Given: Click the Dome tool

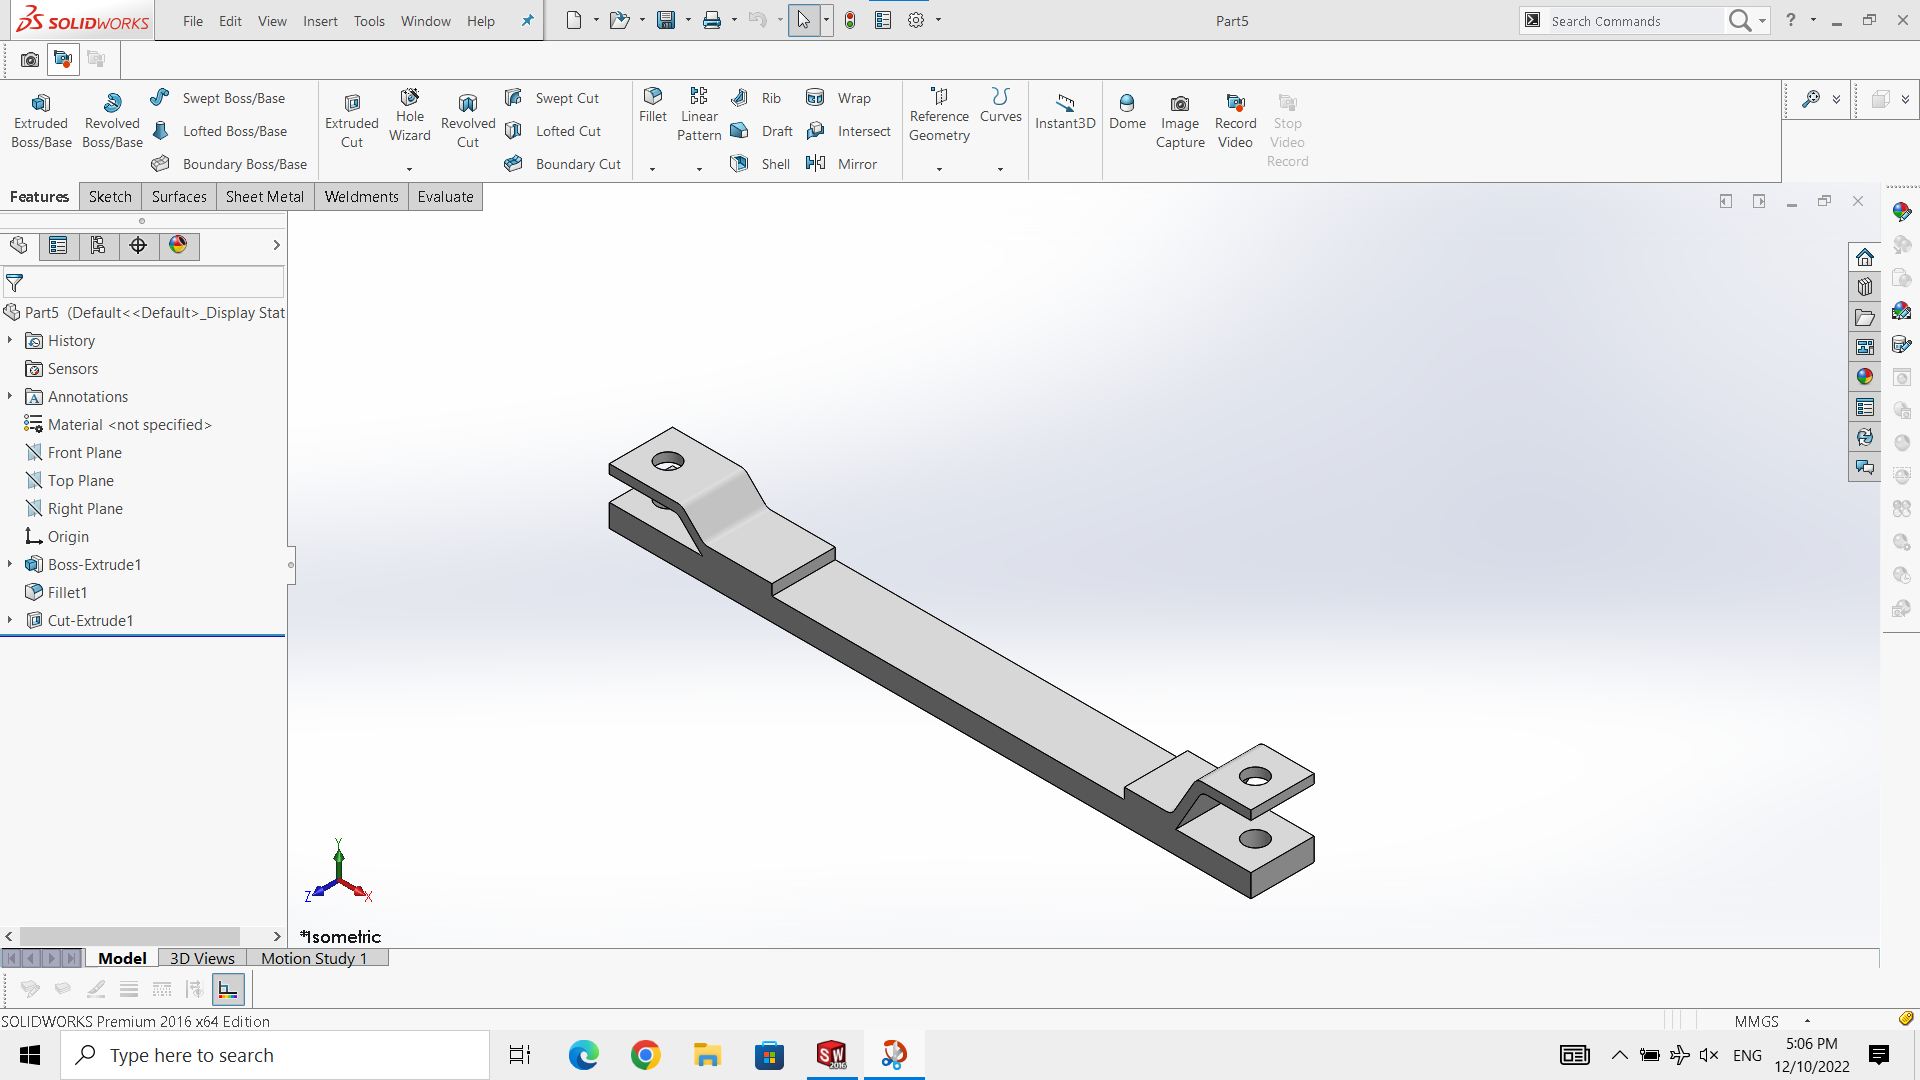Looking at the screenshot, I should point(1127,112).
